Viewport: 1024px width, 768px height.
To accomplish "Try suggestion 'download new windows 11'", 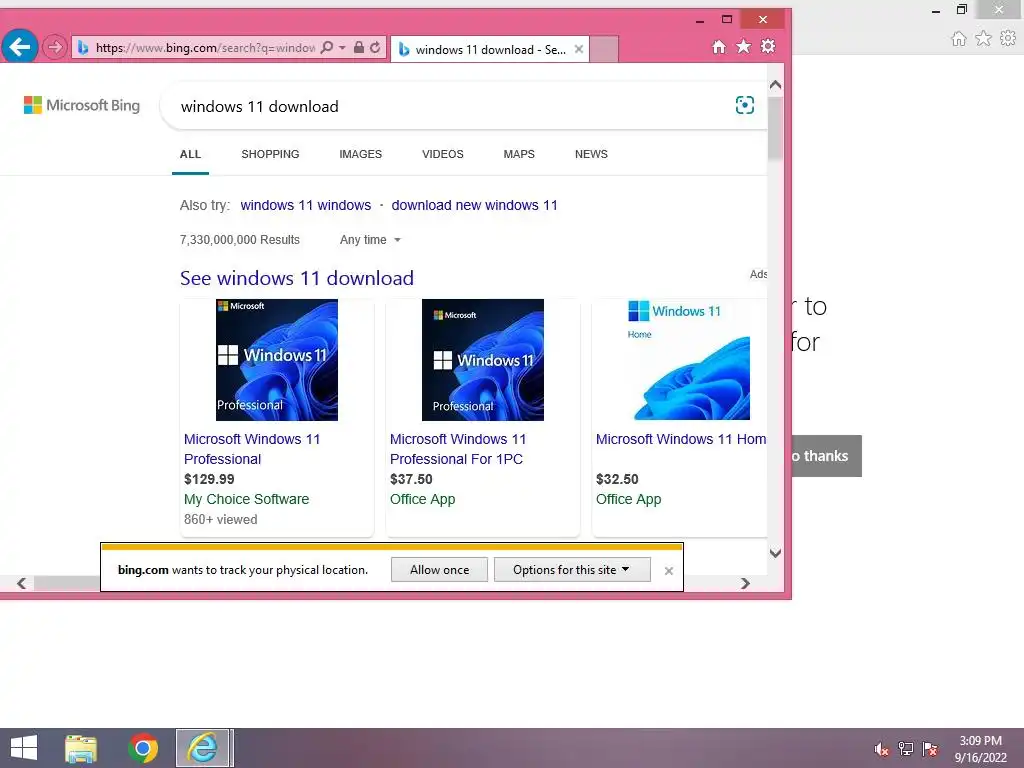I will tap(475, 205).
